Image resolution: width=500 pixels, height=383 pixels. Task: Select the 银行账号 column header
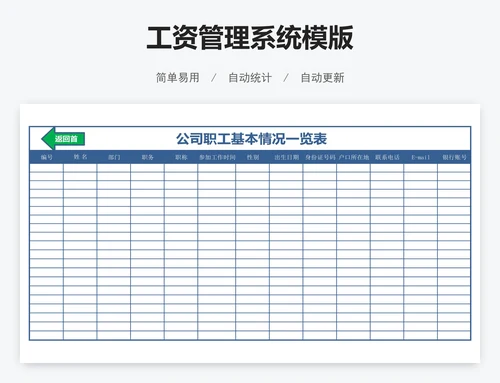click(x=454, y=157)
